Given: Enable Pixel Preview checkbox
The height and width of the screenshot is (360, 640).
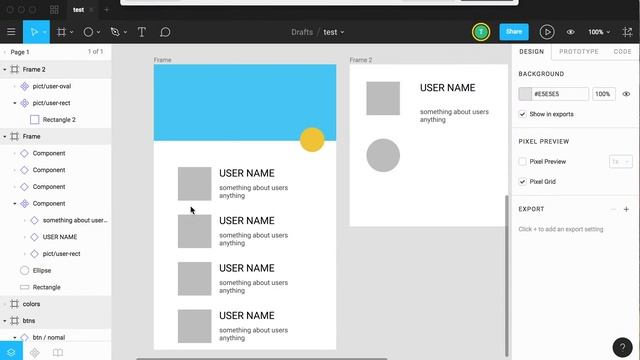Looking at the screenshot, I should [x=522, y=162].
